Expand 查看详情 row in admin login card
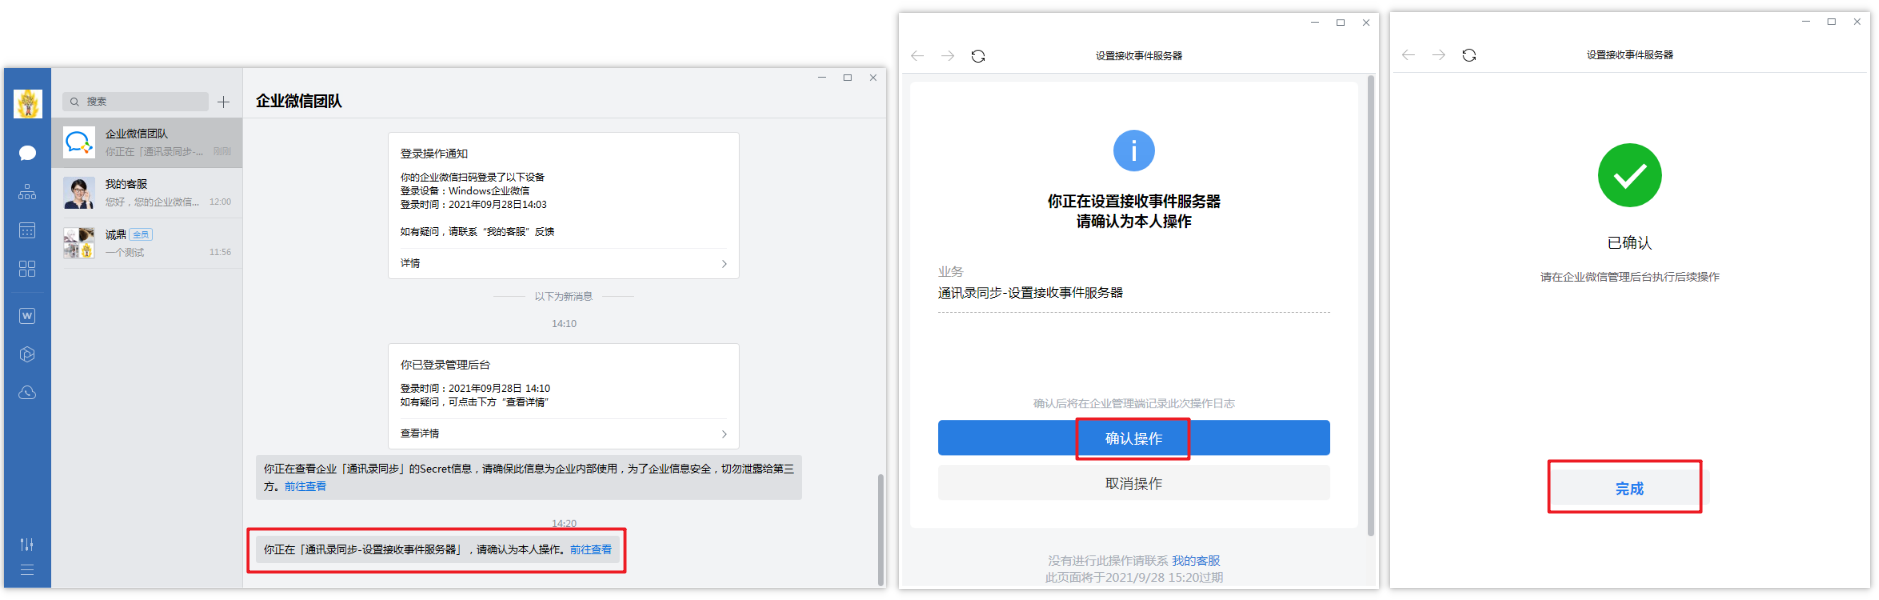 click(564, 433)
